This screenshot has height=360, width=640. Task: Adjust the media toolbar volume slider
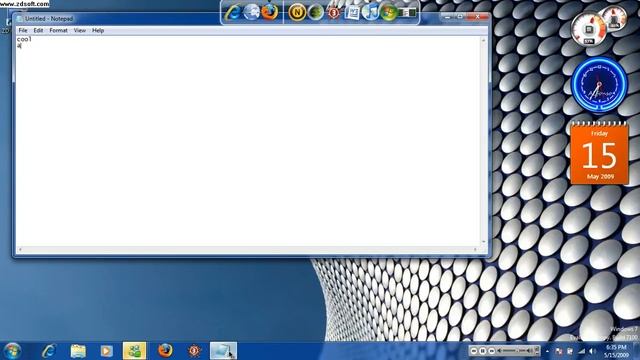[x=516, y=351]
